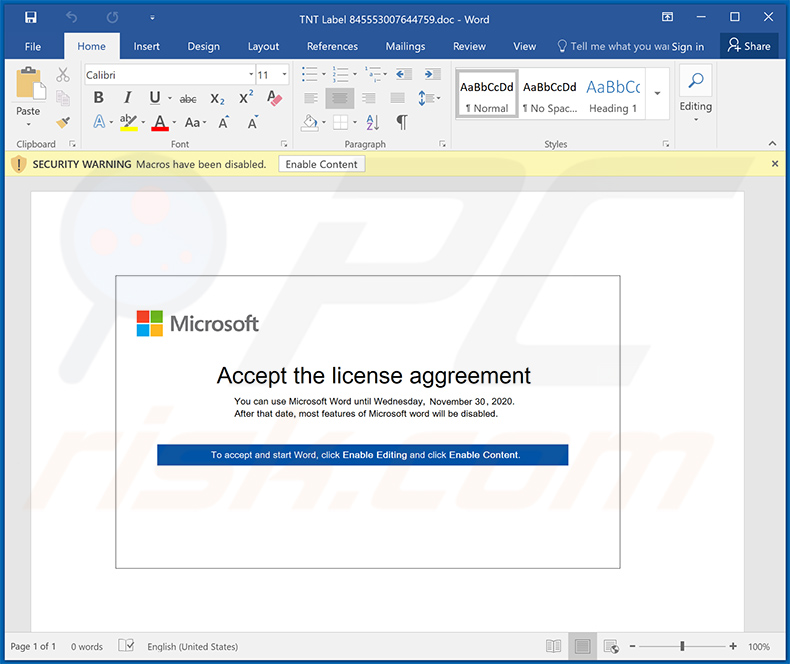Click the Copy icon

tap(63, 98)
